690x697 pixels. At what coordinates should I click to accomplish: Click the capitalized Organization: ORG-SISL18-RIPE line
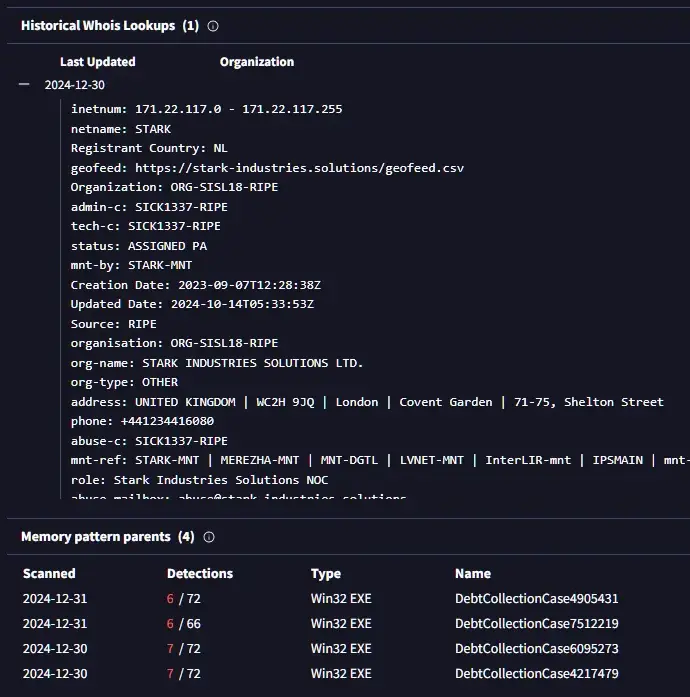coord(174,187)
